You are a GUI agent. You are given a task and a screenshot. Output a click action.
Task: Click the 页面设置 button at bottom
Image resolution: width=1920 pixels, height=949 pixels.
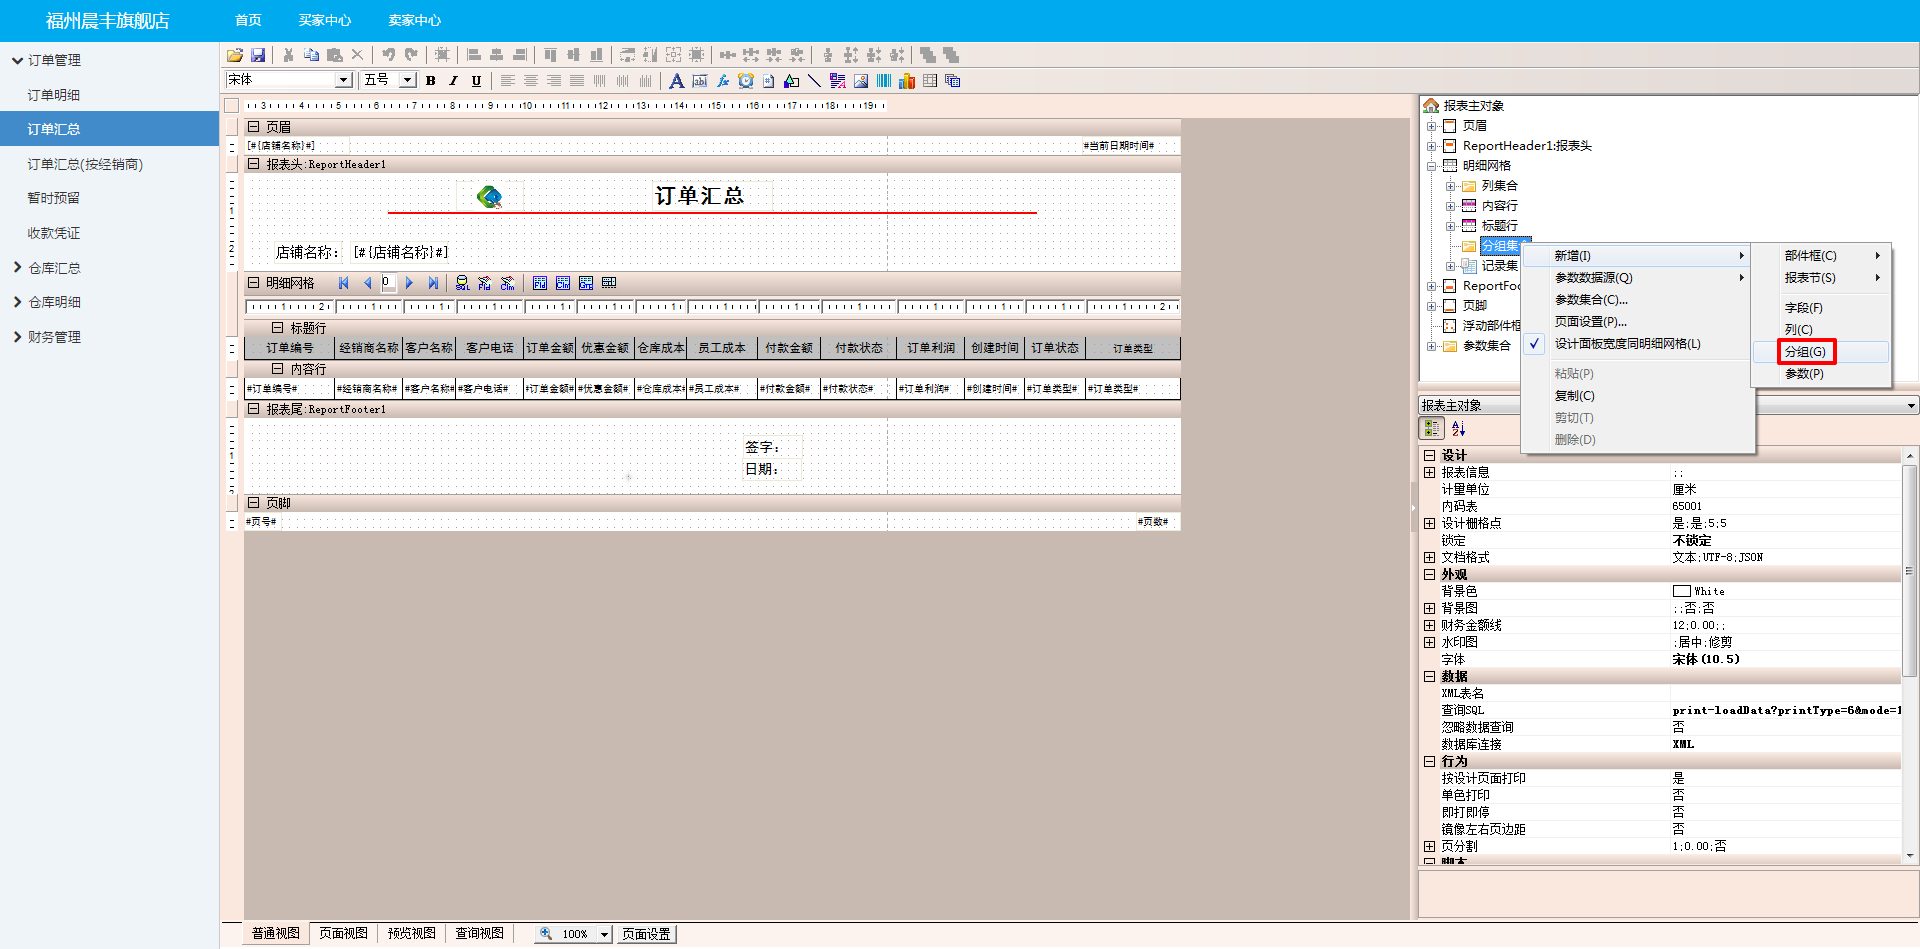[x=646, y=934]
